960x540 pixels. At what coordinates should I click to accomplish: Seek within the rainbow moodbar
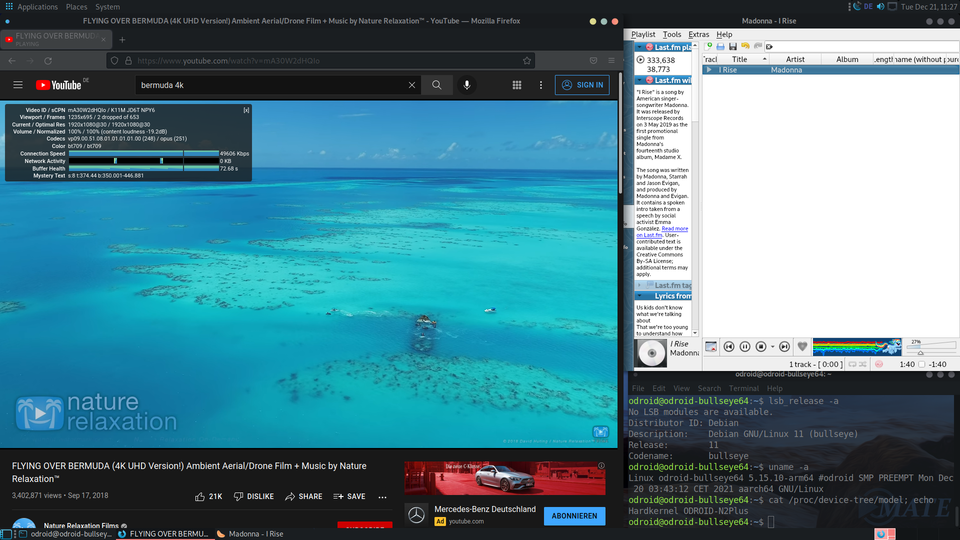(857, 347)
